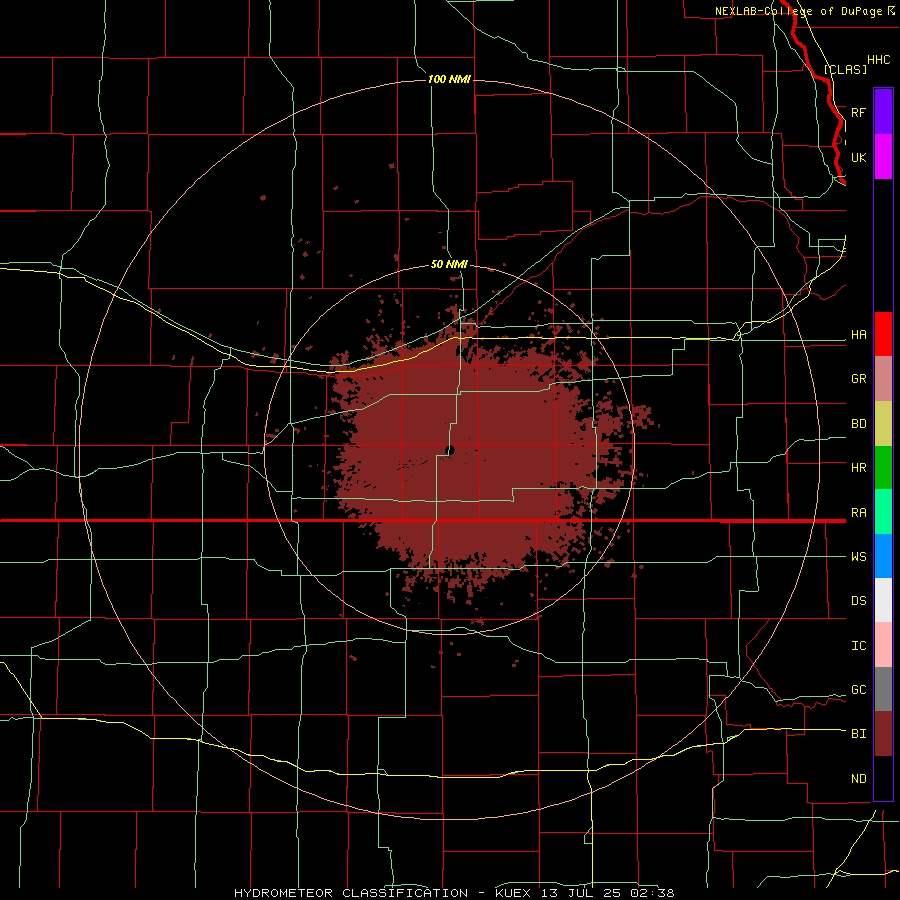Click the HR legend label
The width and height of the screenshot is (900, 900).
tap(858, 468)
